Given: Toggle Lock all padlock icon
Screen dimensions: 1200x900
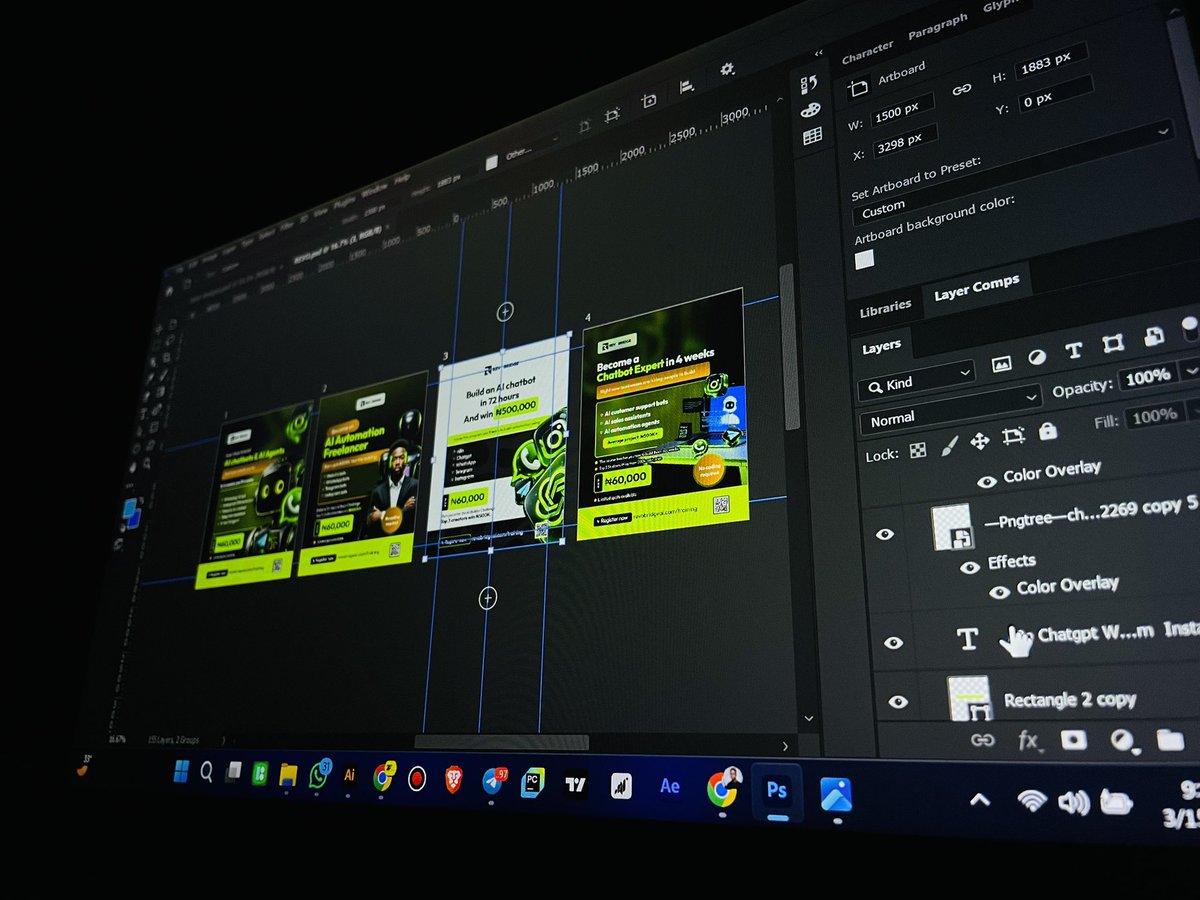Looking at the screenshot, I should pyautogui.click(x=1047, y=431).
